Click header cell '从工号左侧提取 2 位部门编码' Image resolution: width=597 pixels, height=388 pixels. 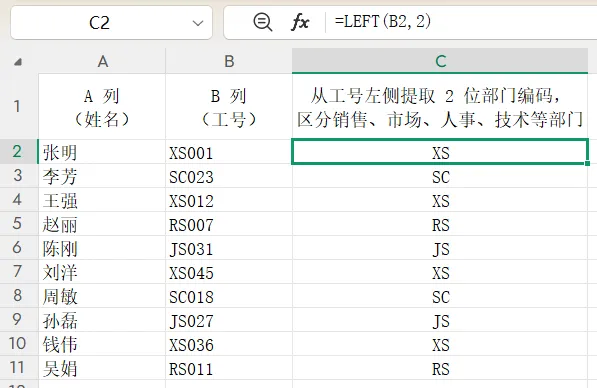(440, 107)
